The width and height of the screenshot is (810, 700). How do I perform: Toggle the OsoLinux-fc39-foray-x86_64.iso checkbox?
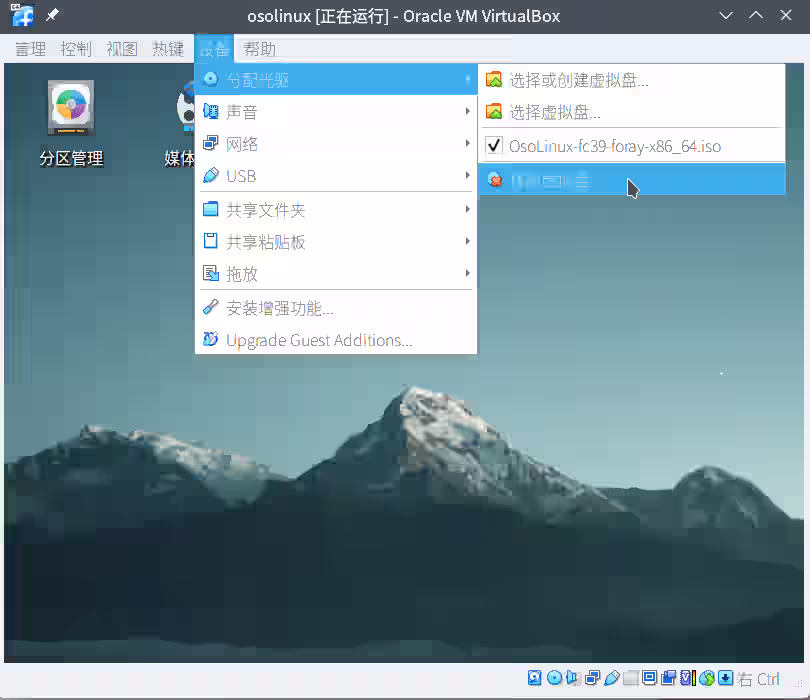494,146
